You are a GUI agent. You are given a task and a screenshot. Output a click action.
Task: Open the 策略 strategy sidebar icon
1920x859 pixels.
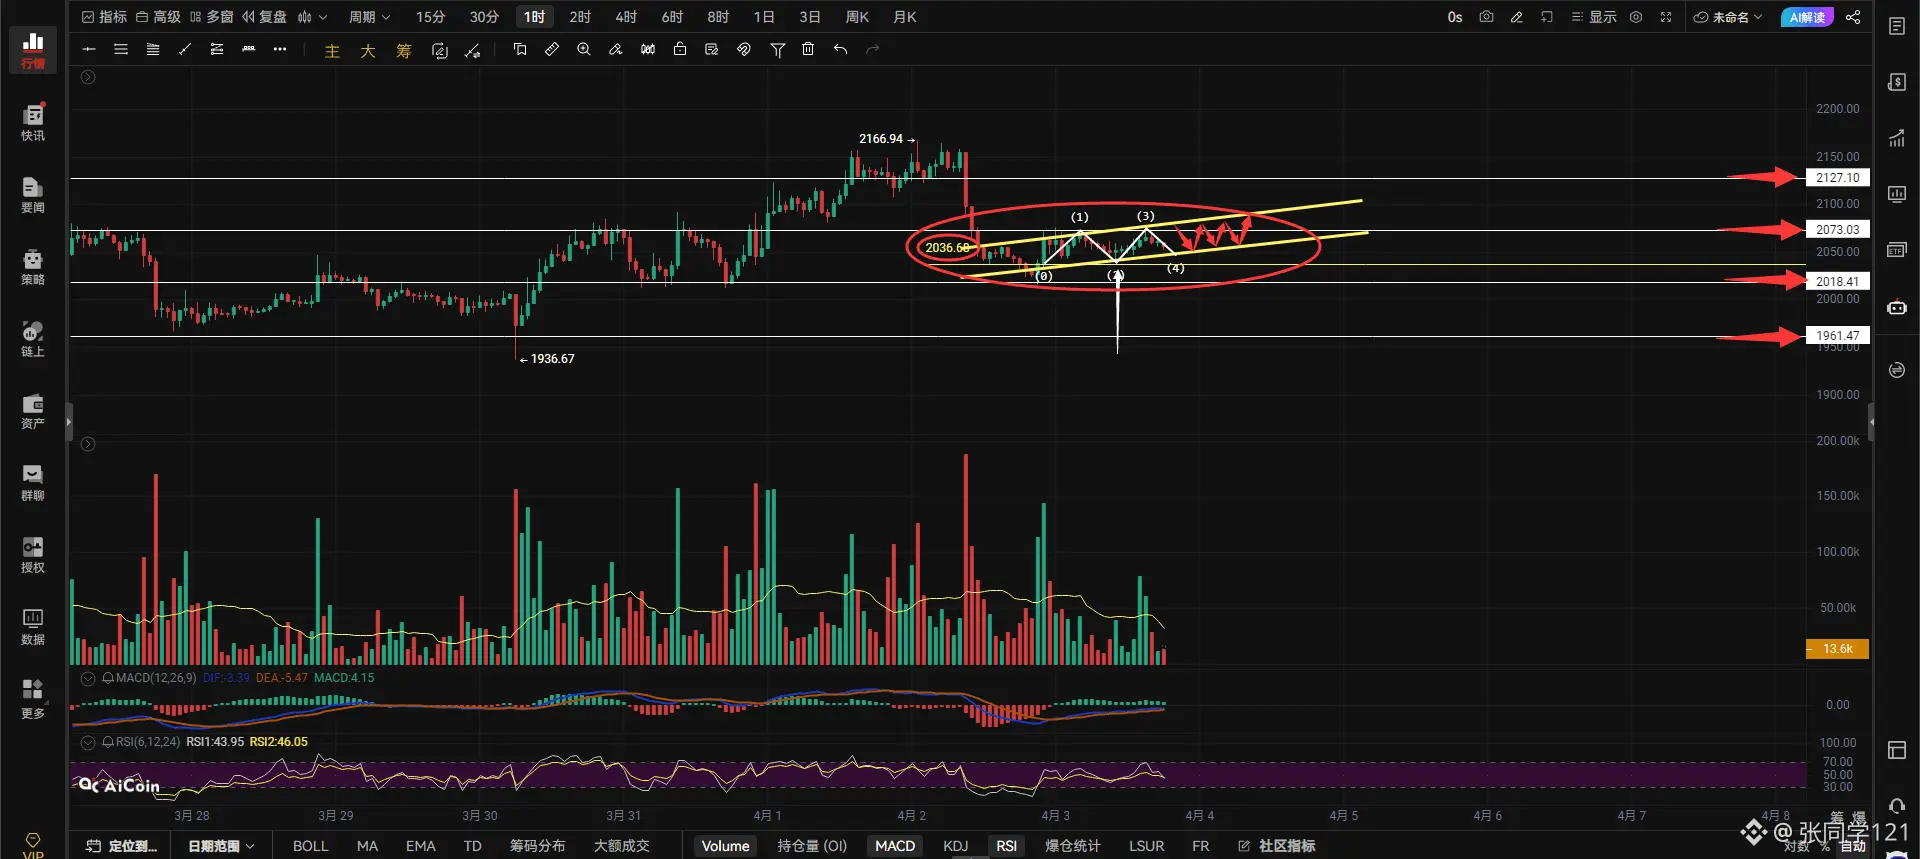(33, 266)
